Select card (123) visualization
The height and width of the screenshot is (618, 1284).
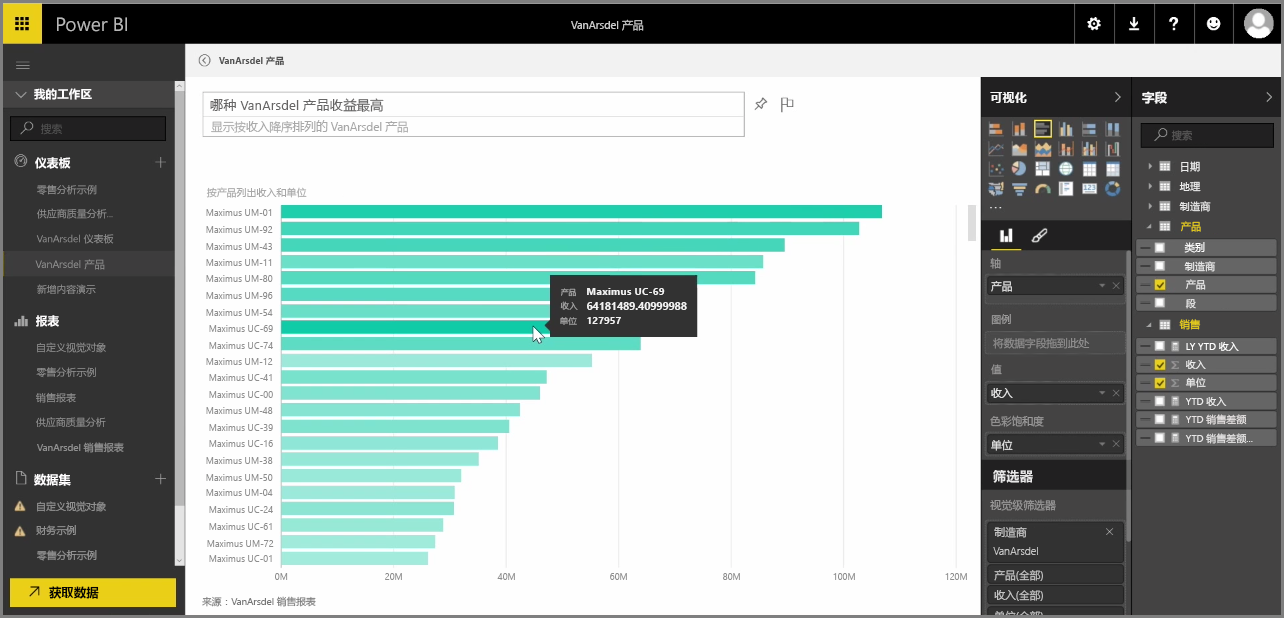point(1089,188)
